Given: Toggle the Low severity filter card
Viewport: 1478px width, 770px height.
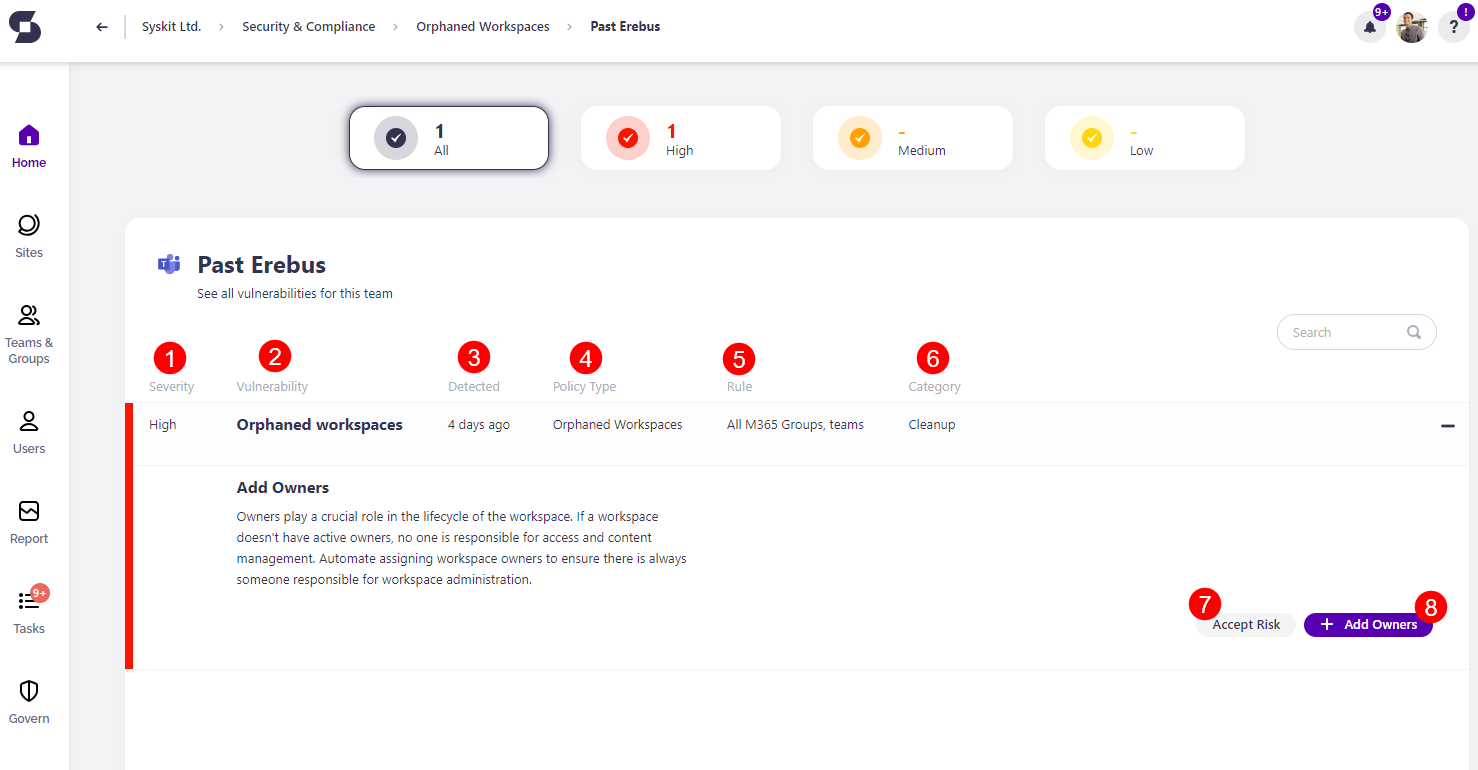Looking at the screenshot, I should [x=1144, y=137].
